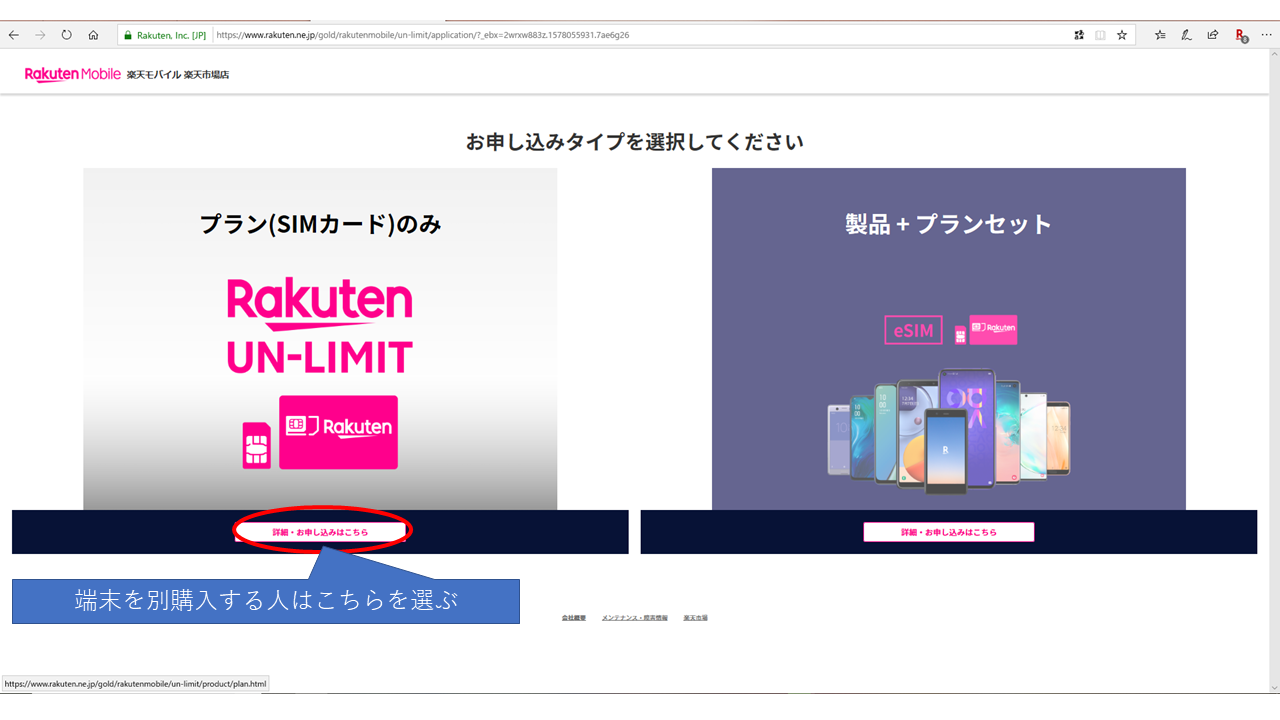The image size is (1280, 720).
Task: Click the share page icon
Action: 1212,35
